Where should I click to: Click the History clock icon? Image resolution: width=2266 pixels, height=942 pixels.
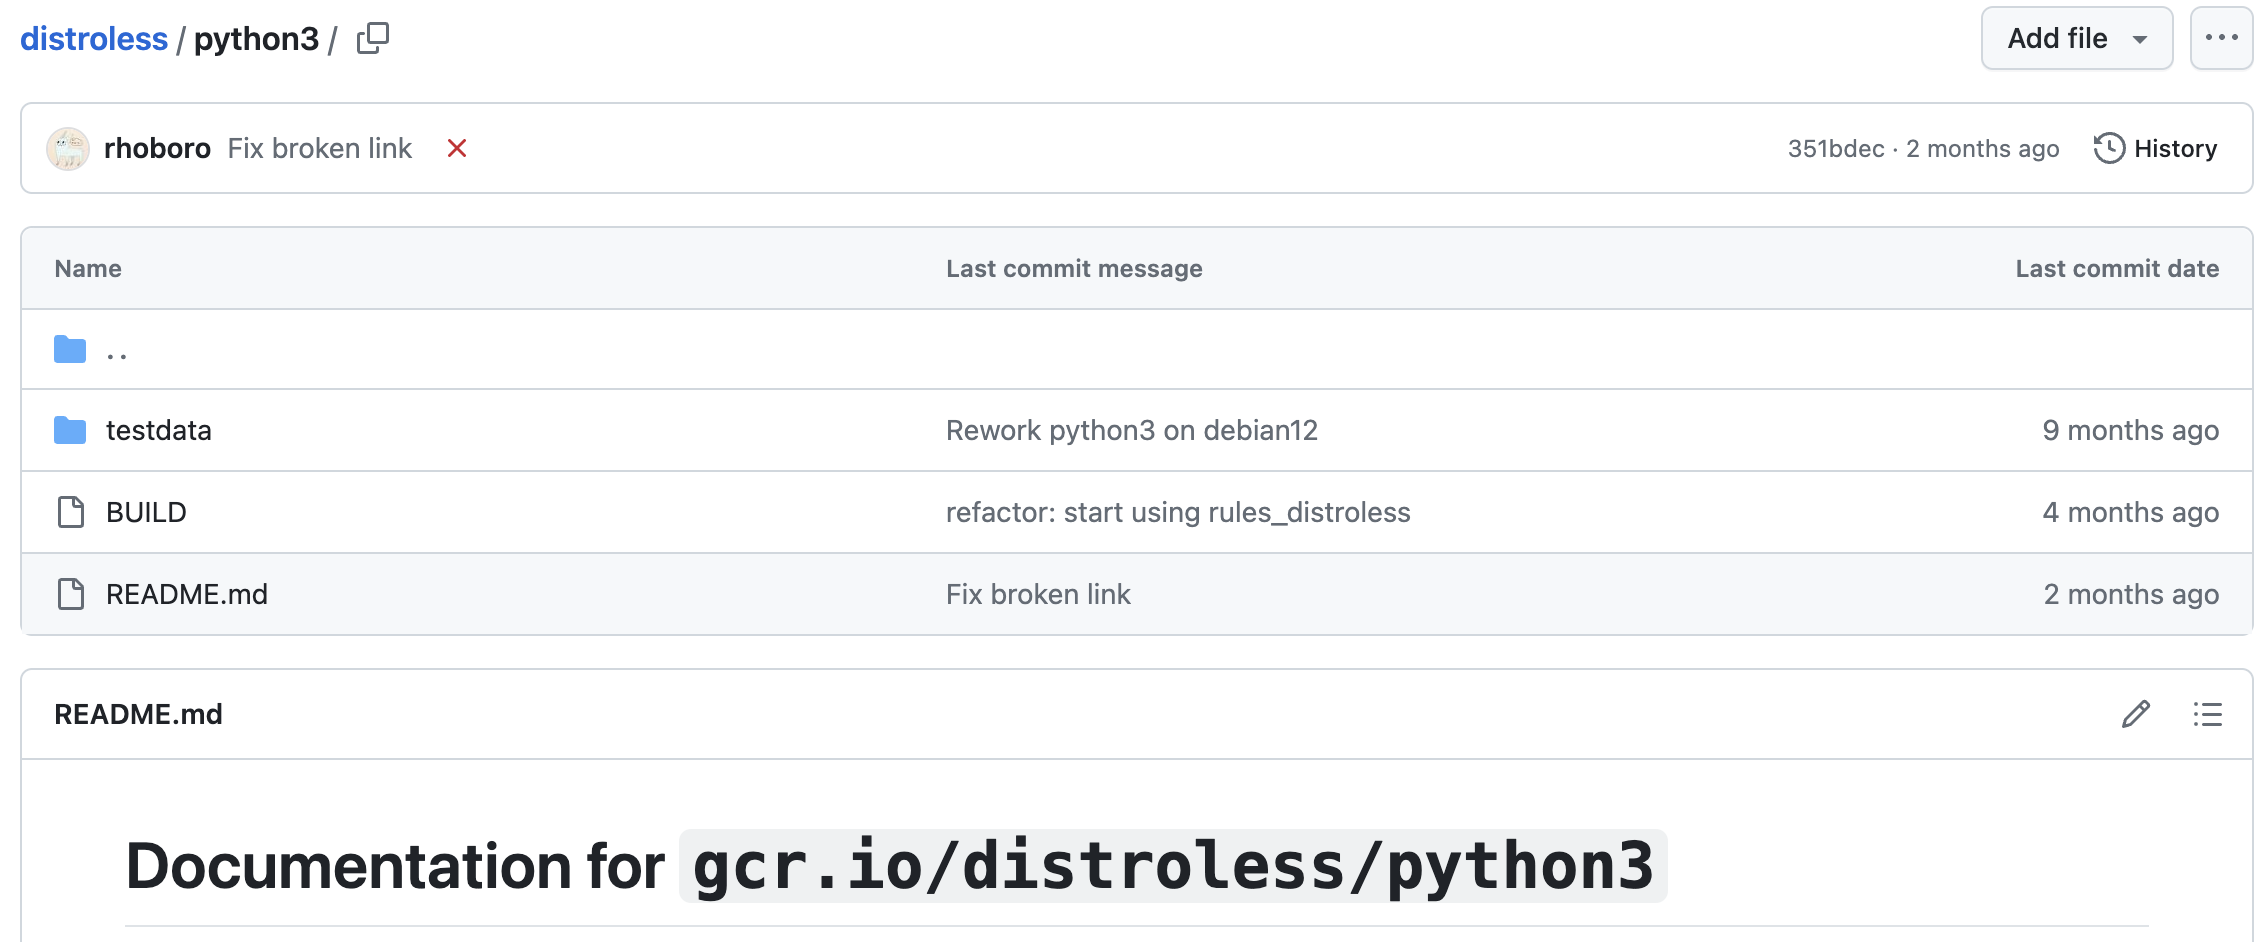2109,148
